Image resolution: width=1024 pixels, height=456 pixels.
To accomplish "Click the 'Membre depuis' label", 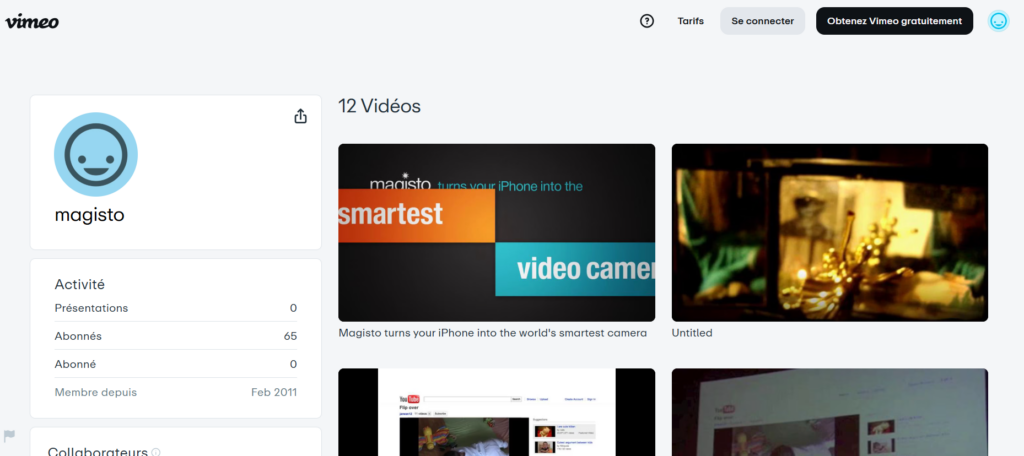I will pyautogui.click(x=96, y=392).
